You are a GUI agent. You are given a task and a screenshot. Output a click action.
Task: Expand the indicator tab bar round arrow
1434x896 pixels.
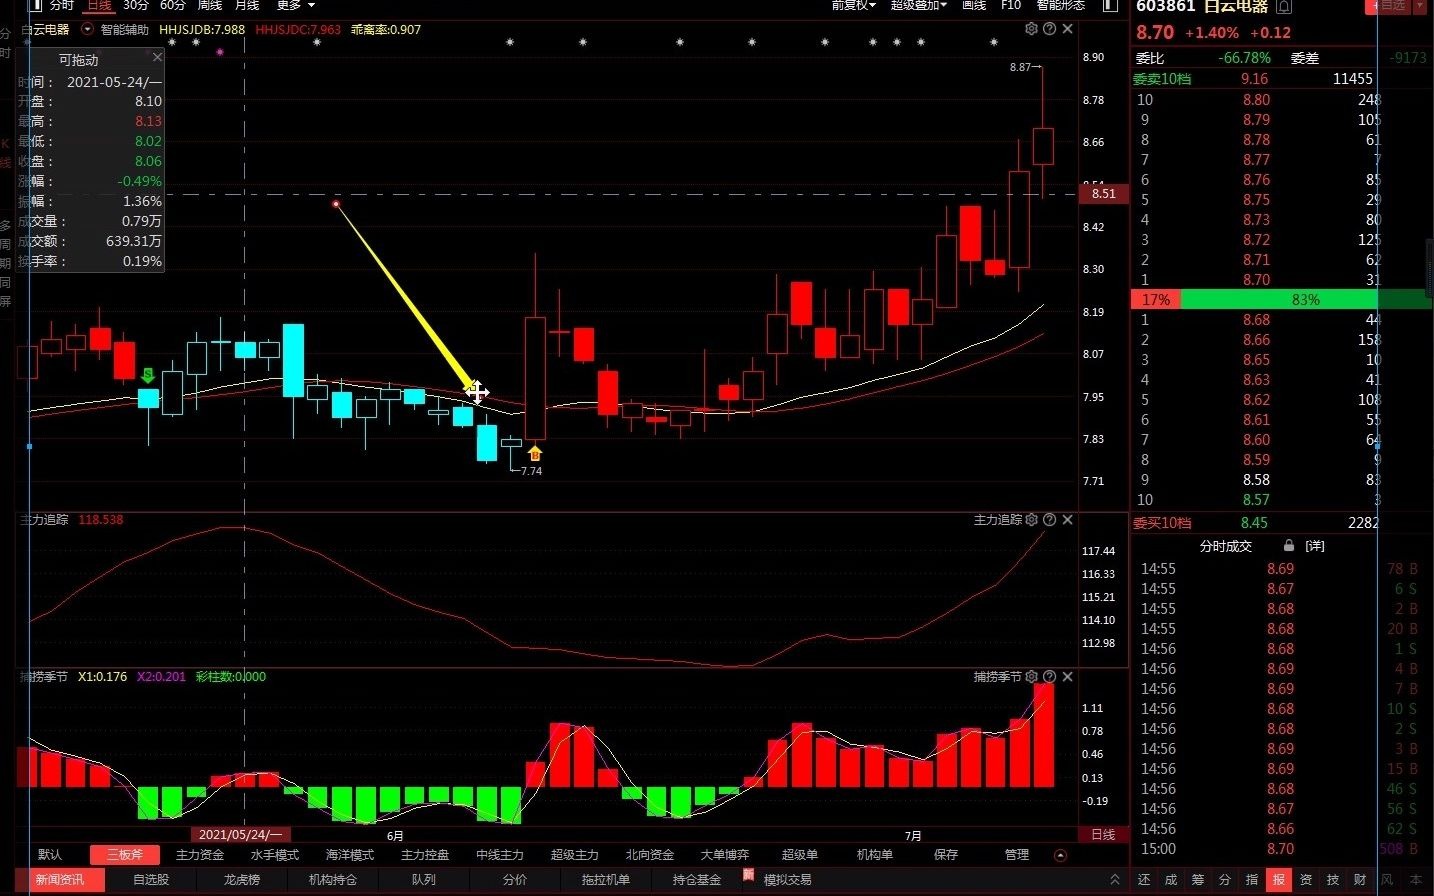(1061, 855)
